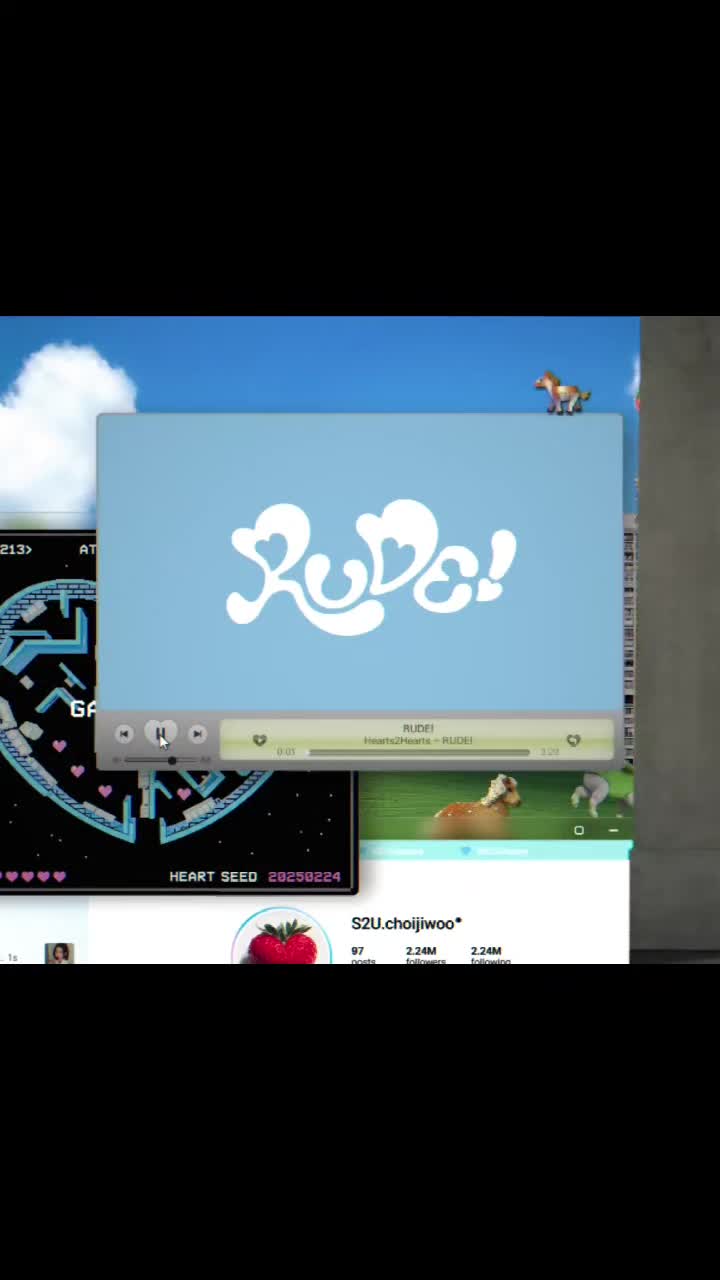This screenshot has height=1280, width=720.
Task: Click the HEART SEED 20250224 text
Action: pyautogui.click(x=255, y=876)
